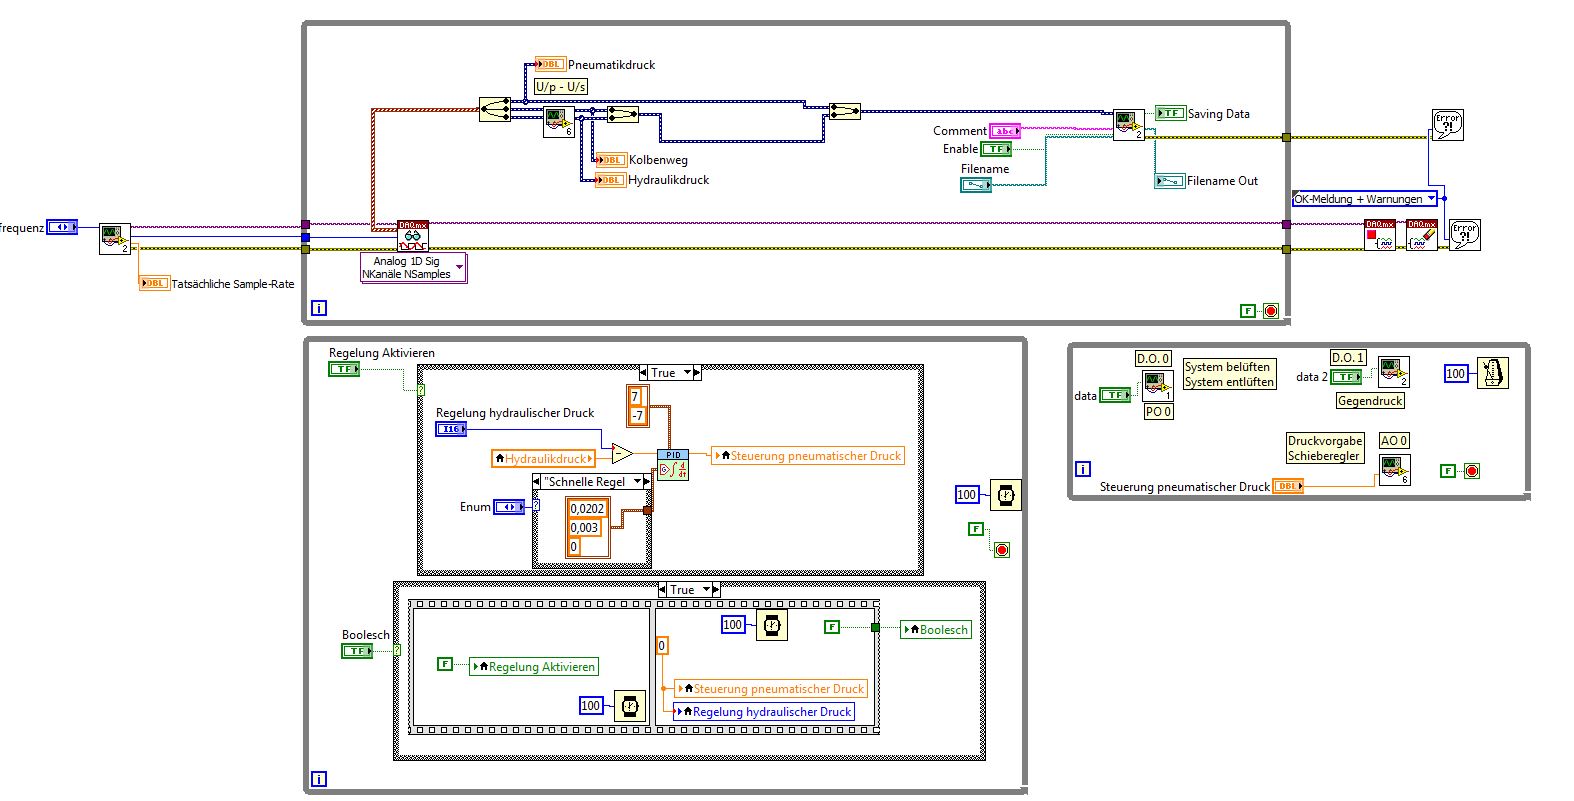Screen dimensions: 1574x801
Task: Click the error handler above OK-Meldung selector
Action: point(1448,125)
